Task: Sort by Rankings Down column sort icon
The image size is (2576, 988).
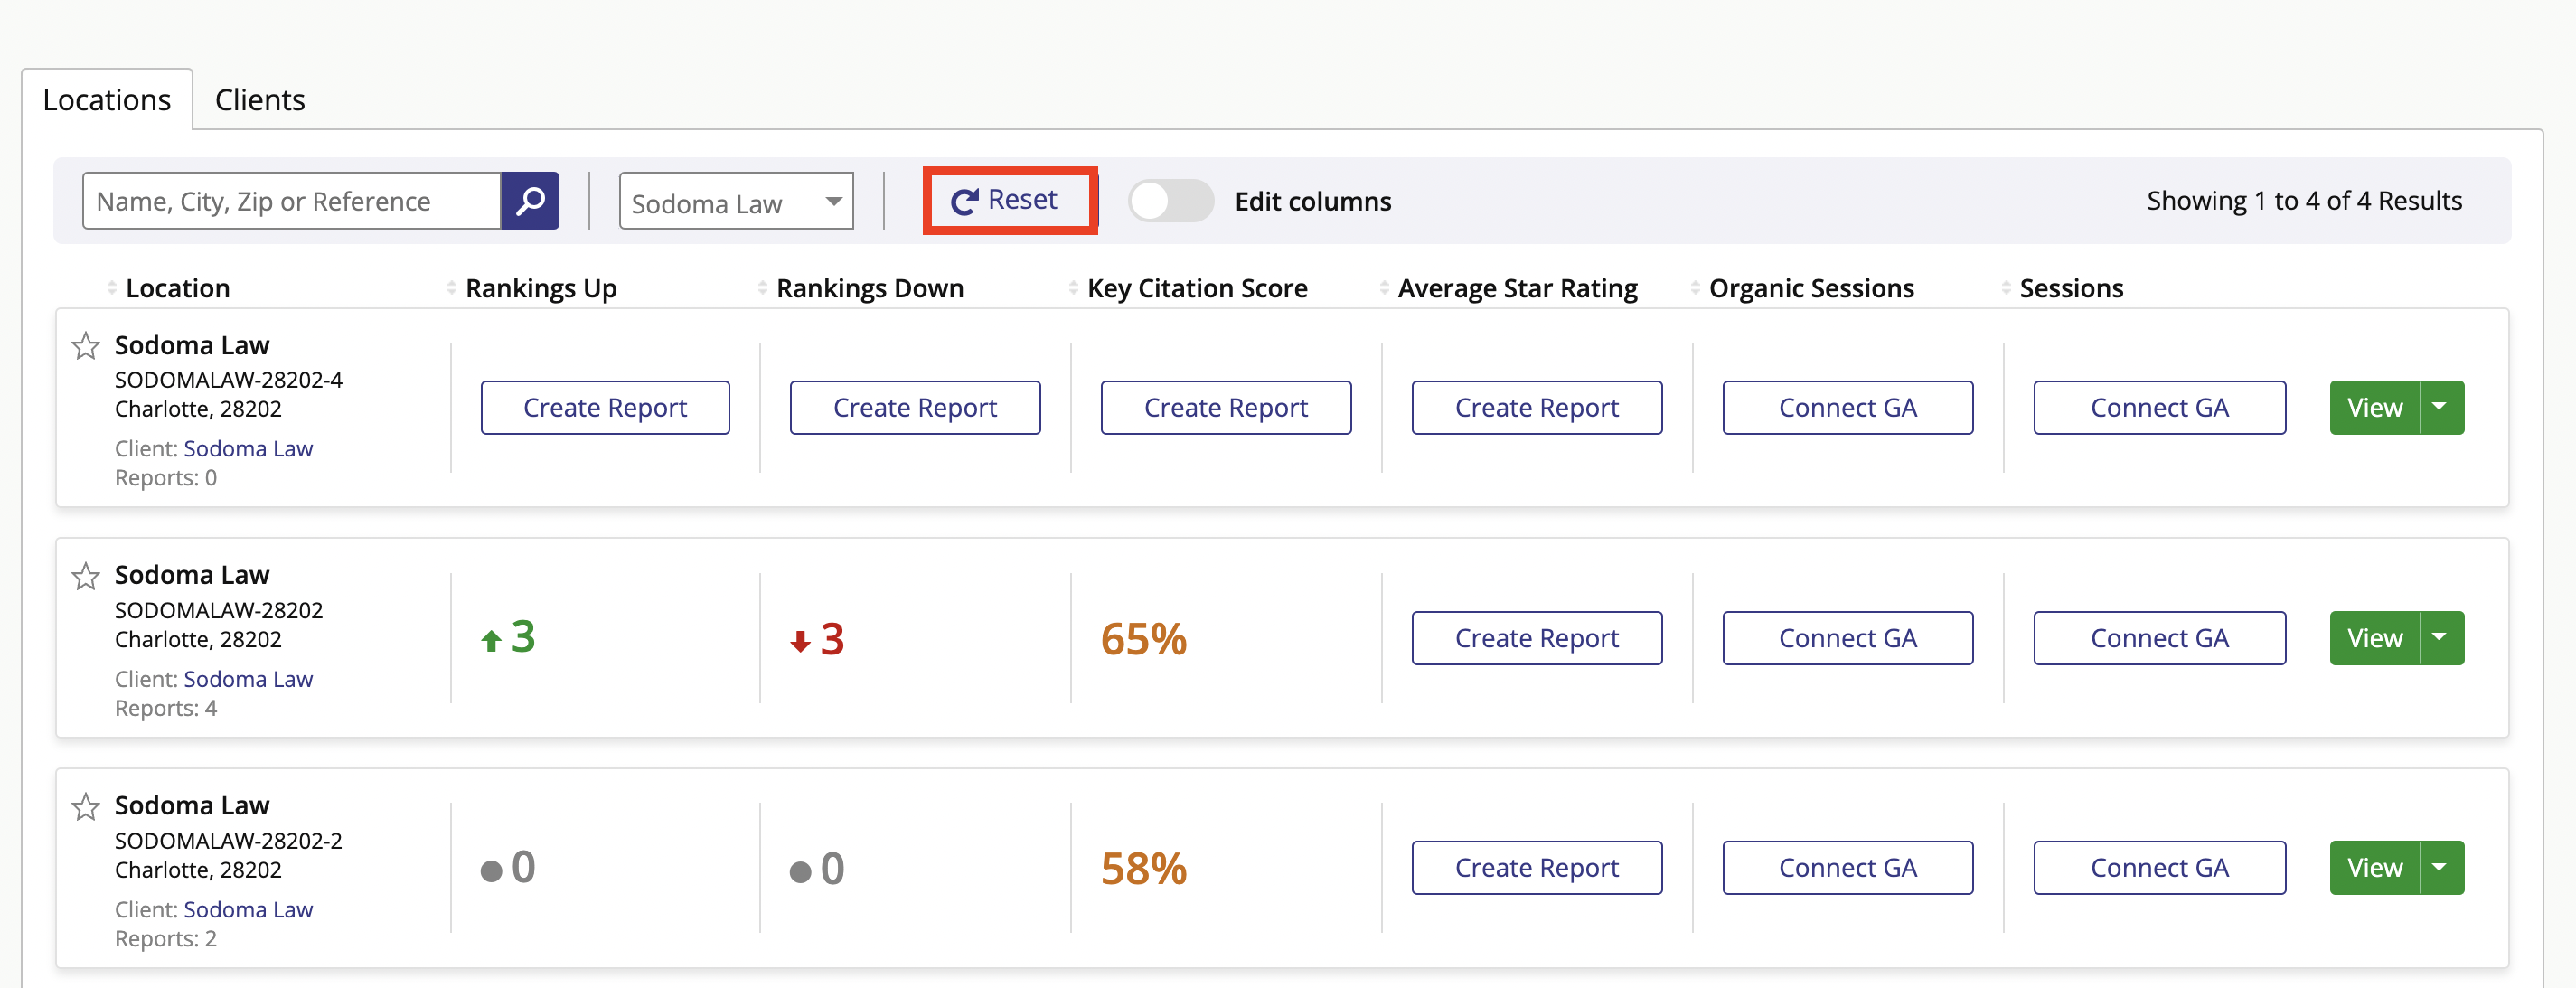Action: [x=763, y=288]
